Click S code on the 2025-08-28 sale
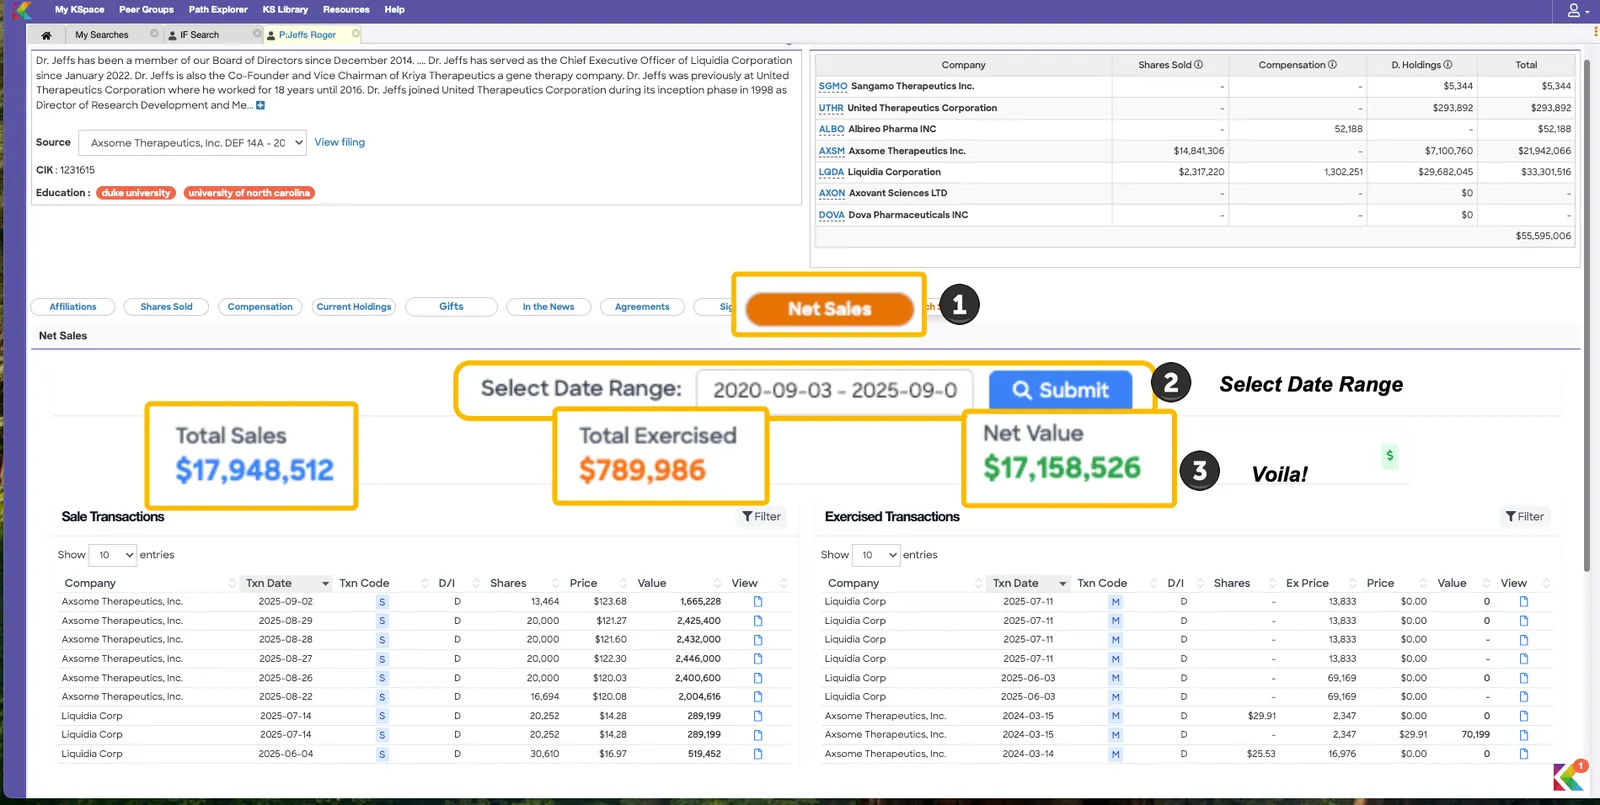 (382, 640)
